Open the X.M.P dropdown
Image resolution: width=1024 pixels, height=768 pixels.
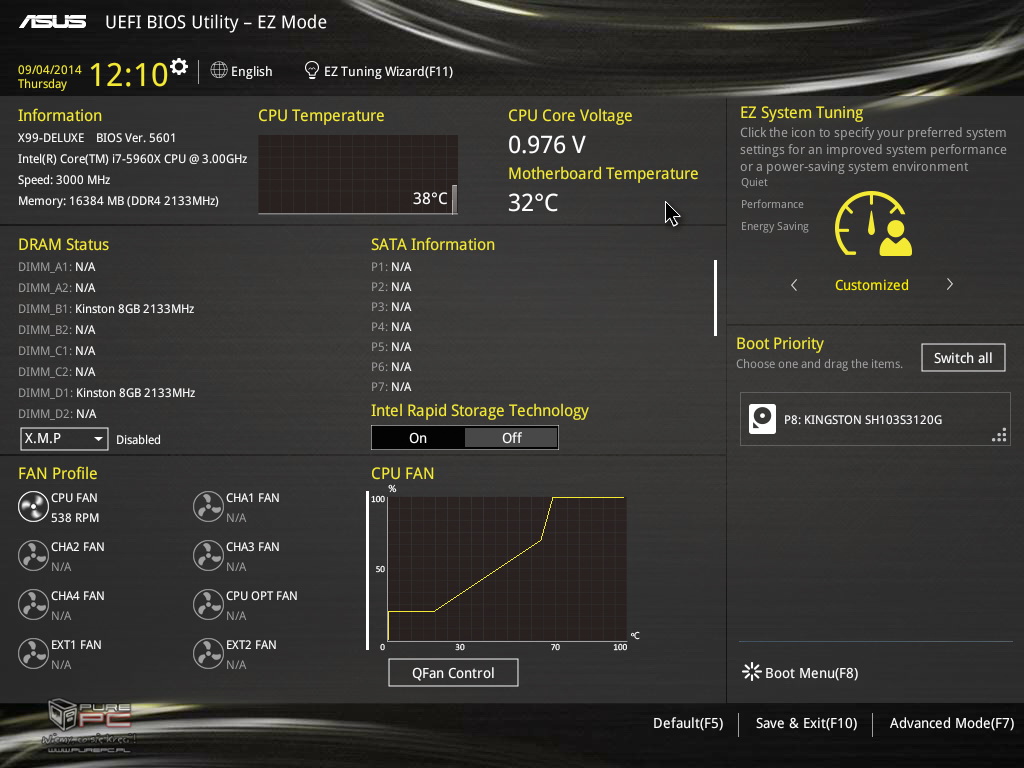(x=64, y=439)
